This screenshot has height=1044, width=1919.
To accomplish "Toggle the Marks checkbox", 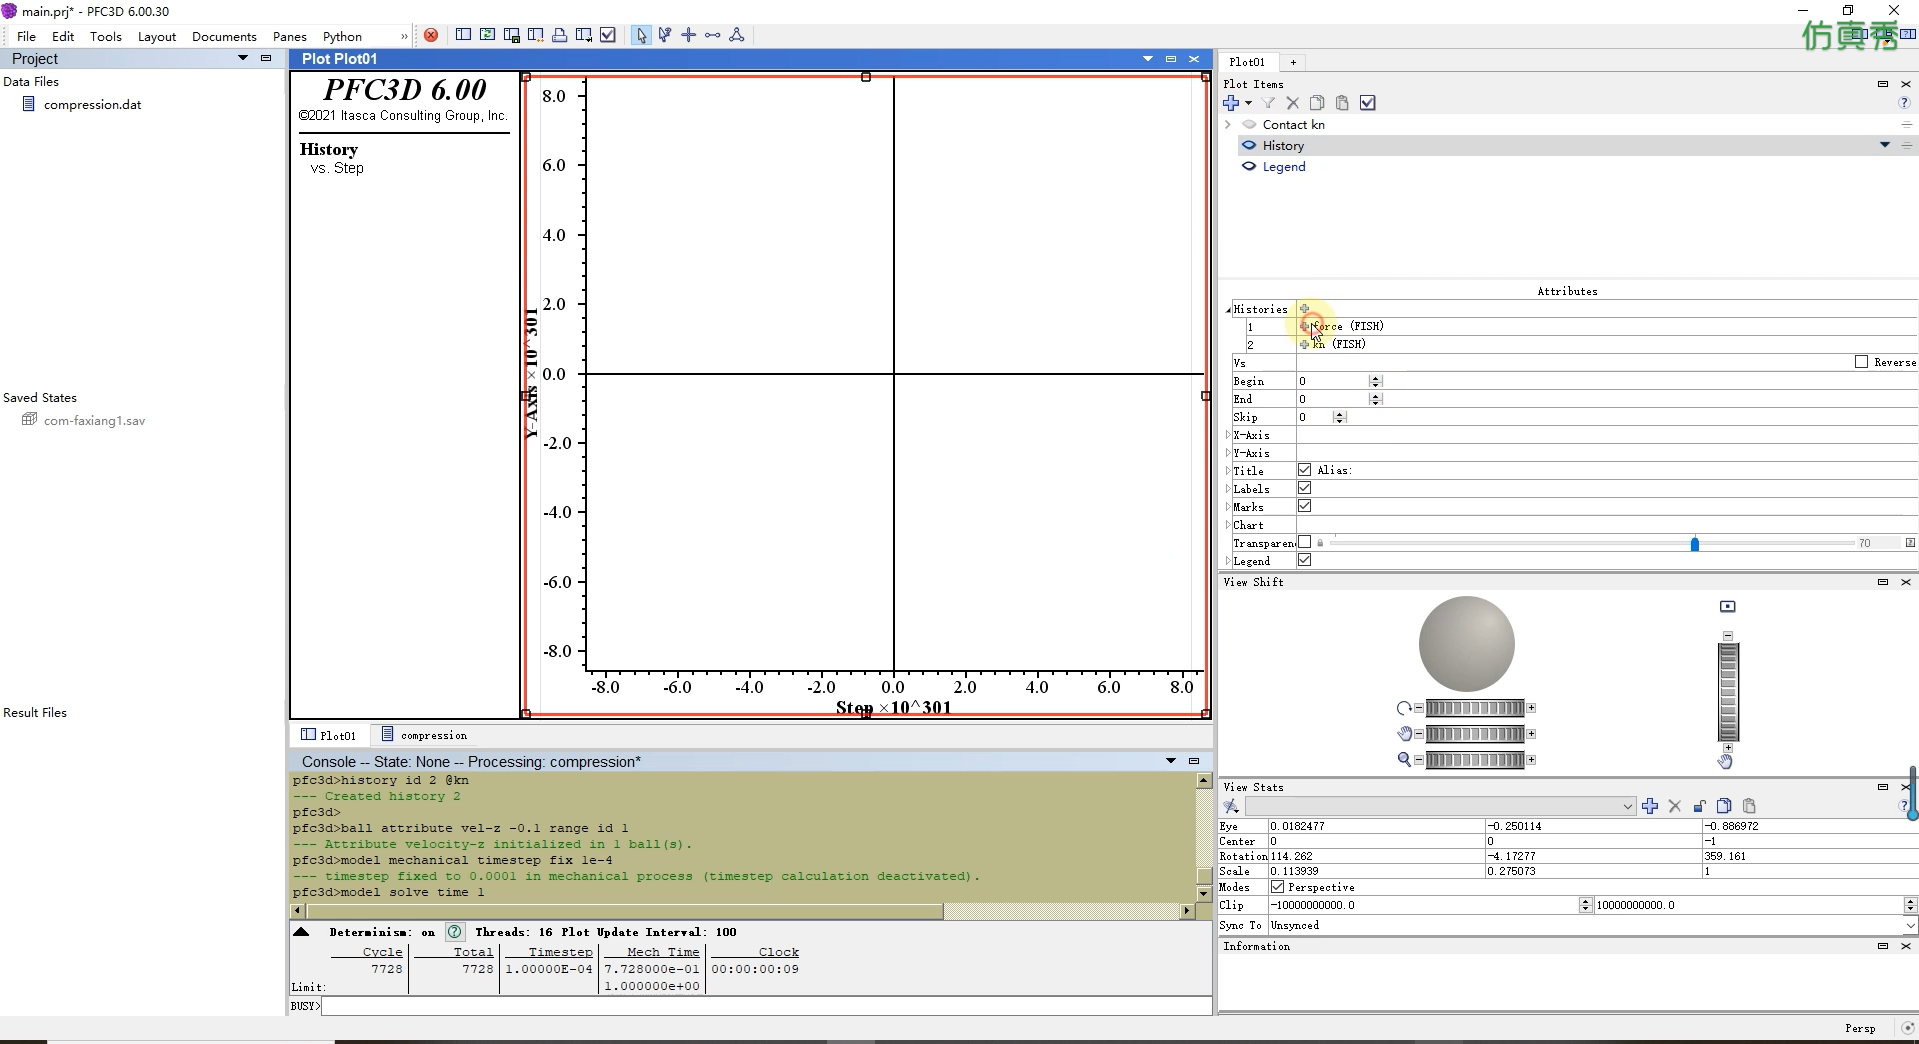I will [x=1304, y=506].
